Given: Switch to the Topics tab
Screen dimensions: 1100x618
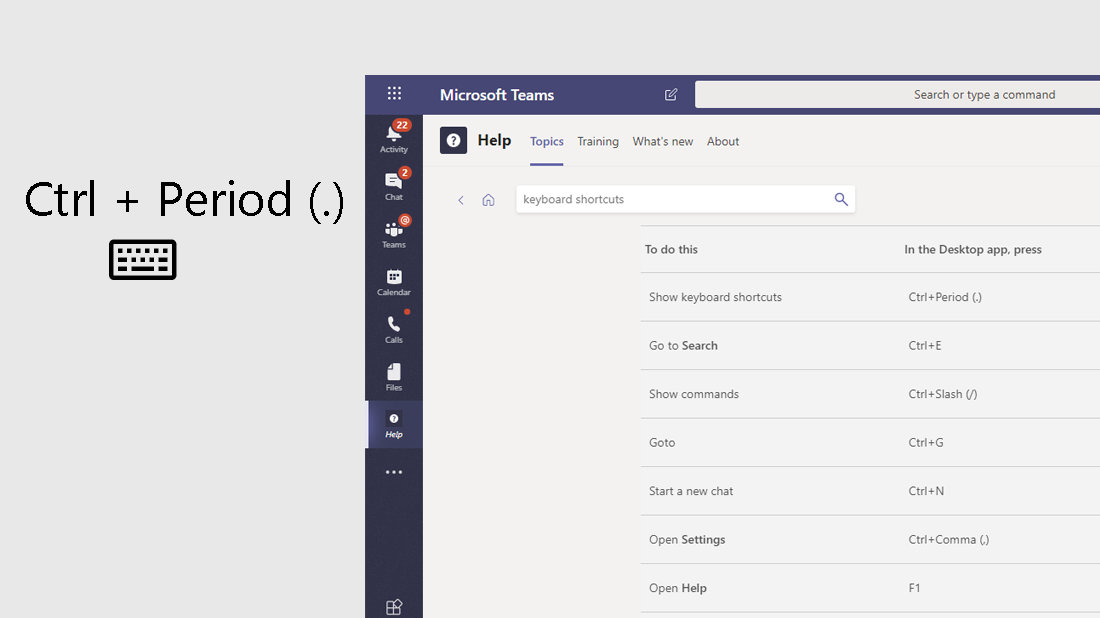Looking at the screenshot, I should pyautogui.click(x=547, y=142).
